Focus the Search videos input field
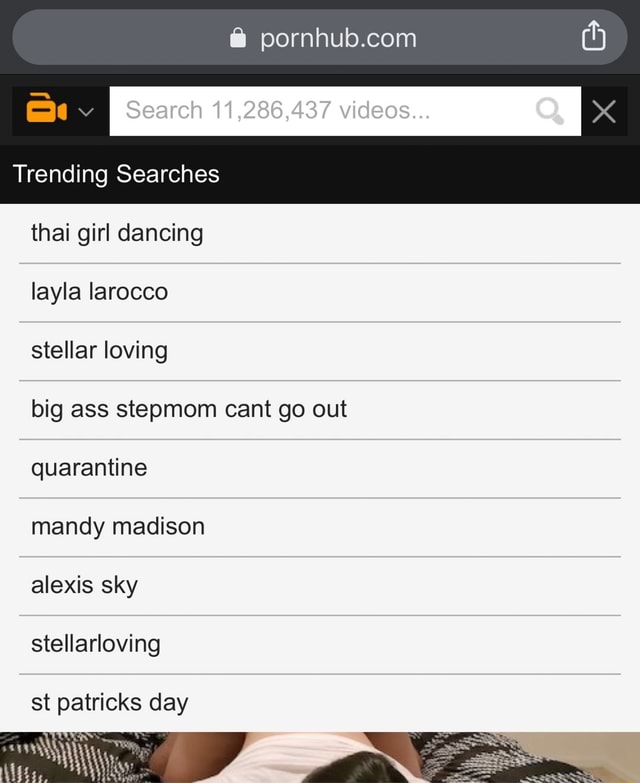The image size is (640, 783). [x=320, y=110]
